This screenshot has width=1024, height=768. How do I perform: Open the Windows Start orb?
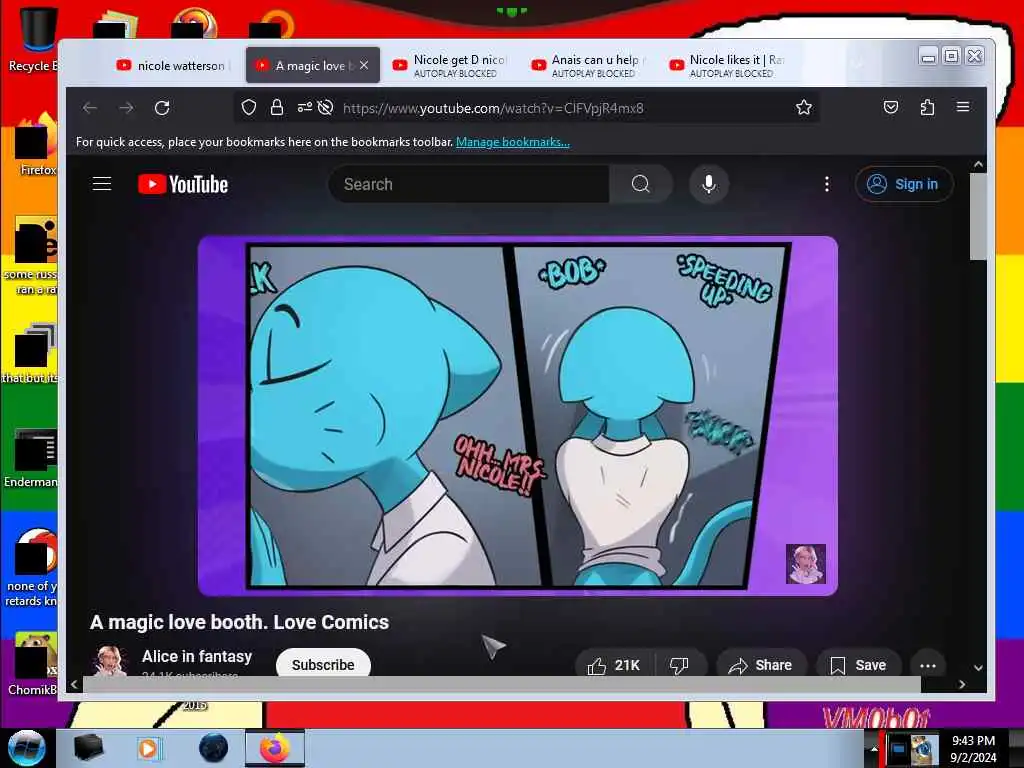tap(26, 748)
